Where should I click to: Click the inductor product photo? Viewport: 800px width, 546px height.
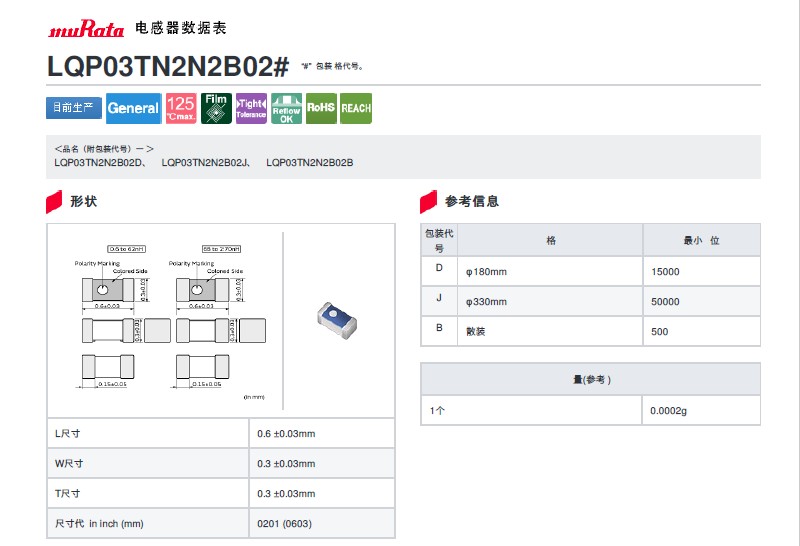point(337,320)
